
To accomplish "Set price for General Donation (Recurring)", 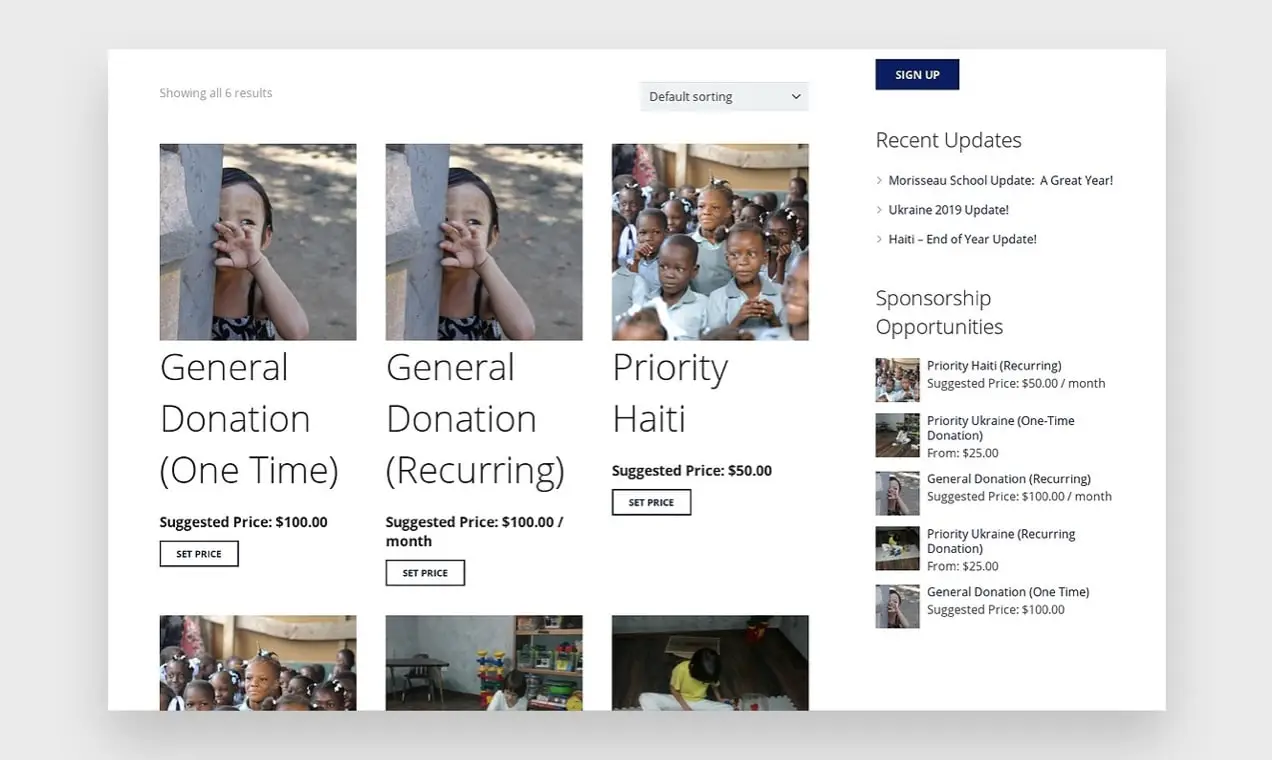I will (425, 573).
